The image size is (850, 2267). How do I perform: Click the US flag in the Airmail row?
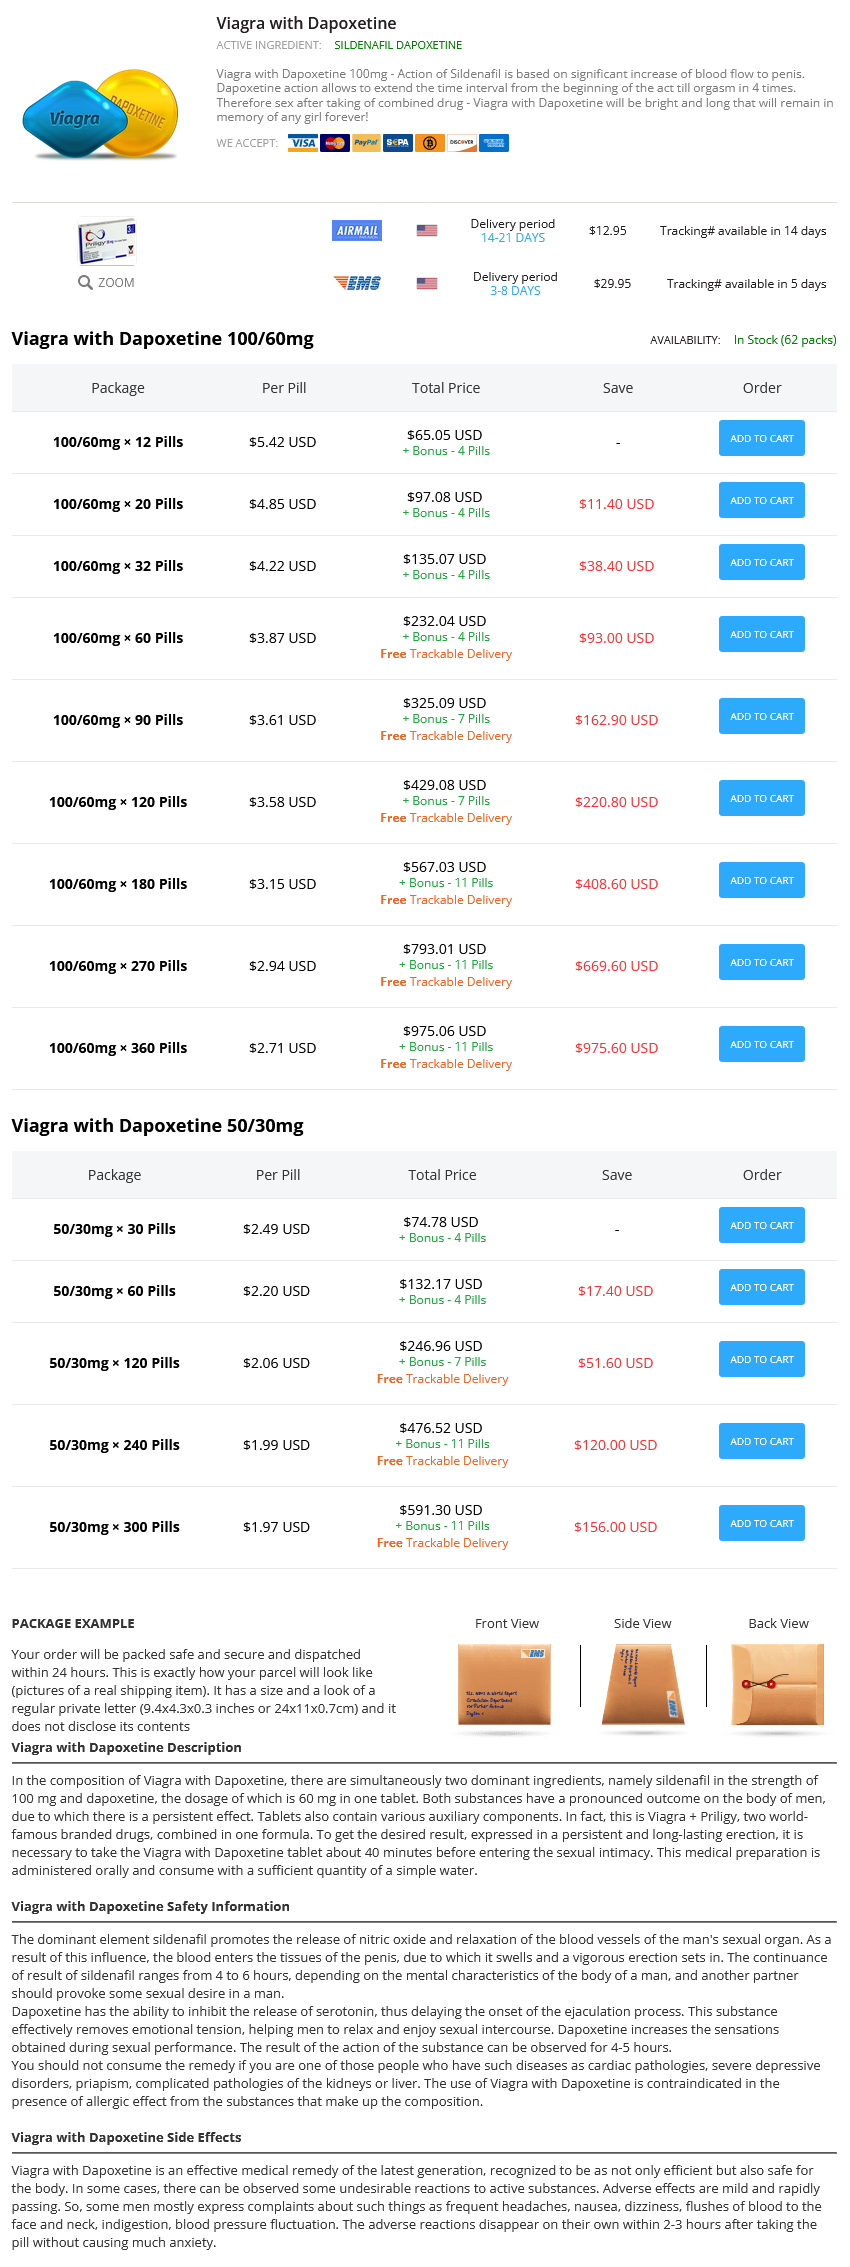coord(427,231)
